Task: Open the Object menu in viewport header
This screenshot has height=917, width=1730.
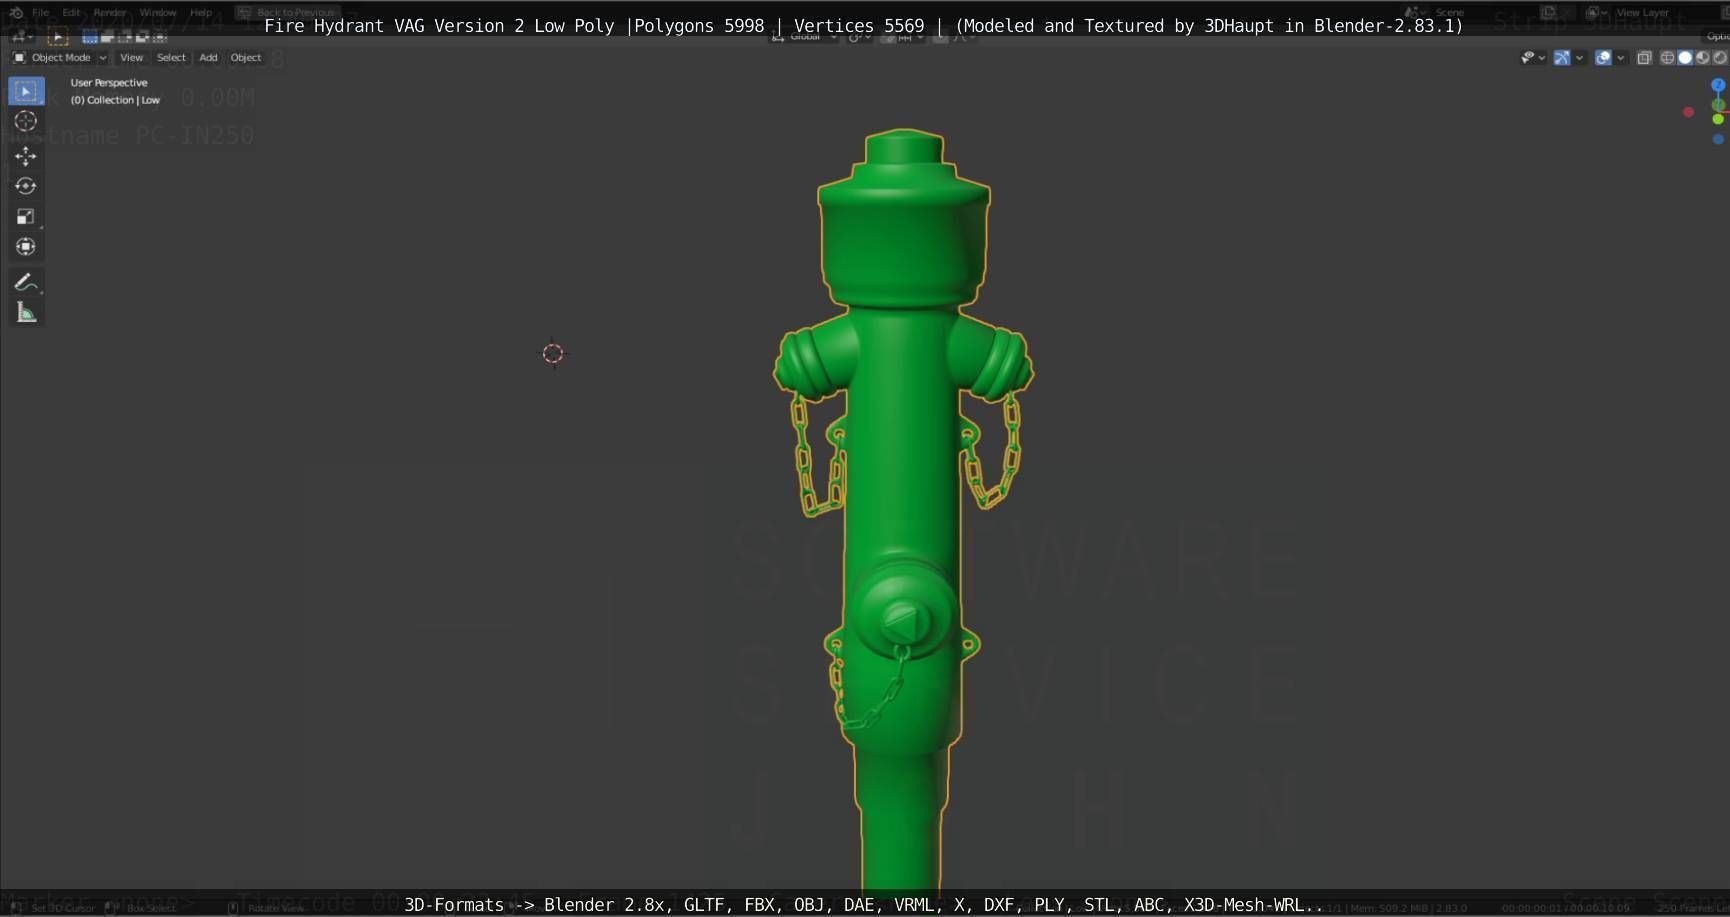Action: pos(246,58)
